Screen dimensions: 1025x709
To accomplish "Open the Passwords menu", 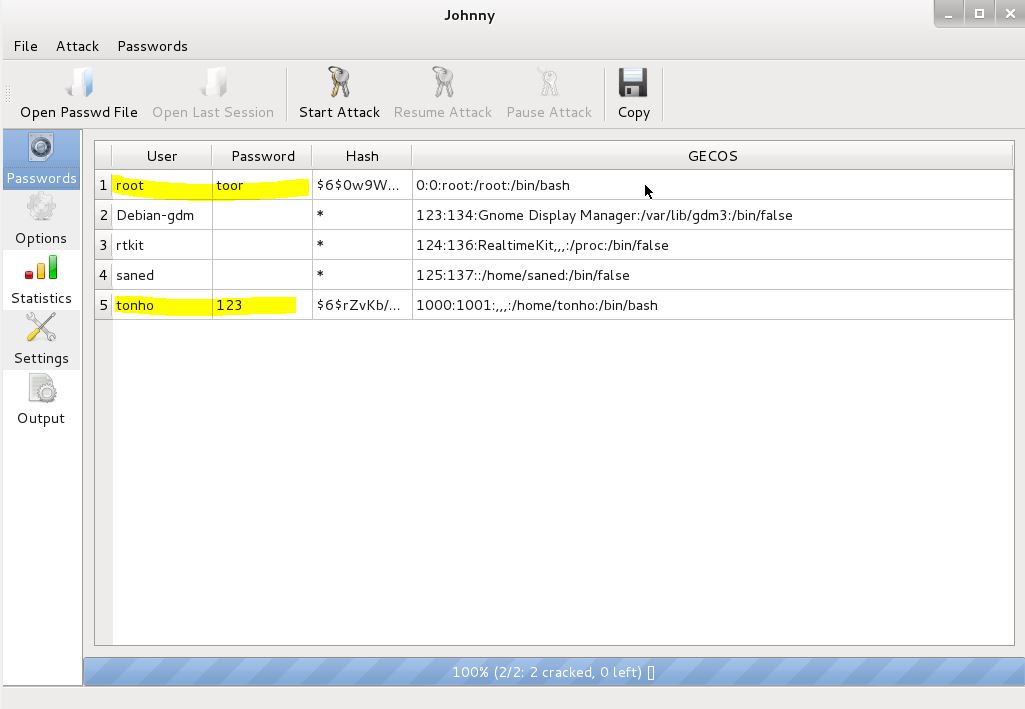I will (152, 46).
